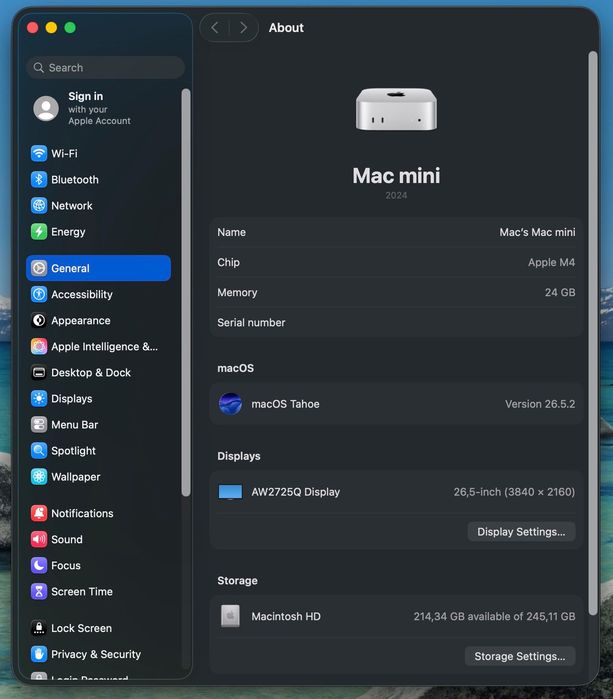The image size is (613, 699).
Task: Open the Focus moon icon
Action: point(39,565)
